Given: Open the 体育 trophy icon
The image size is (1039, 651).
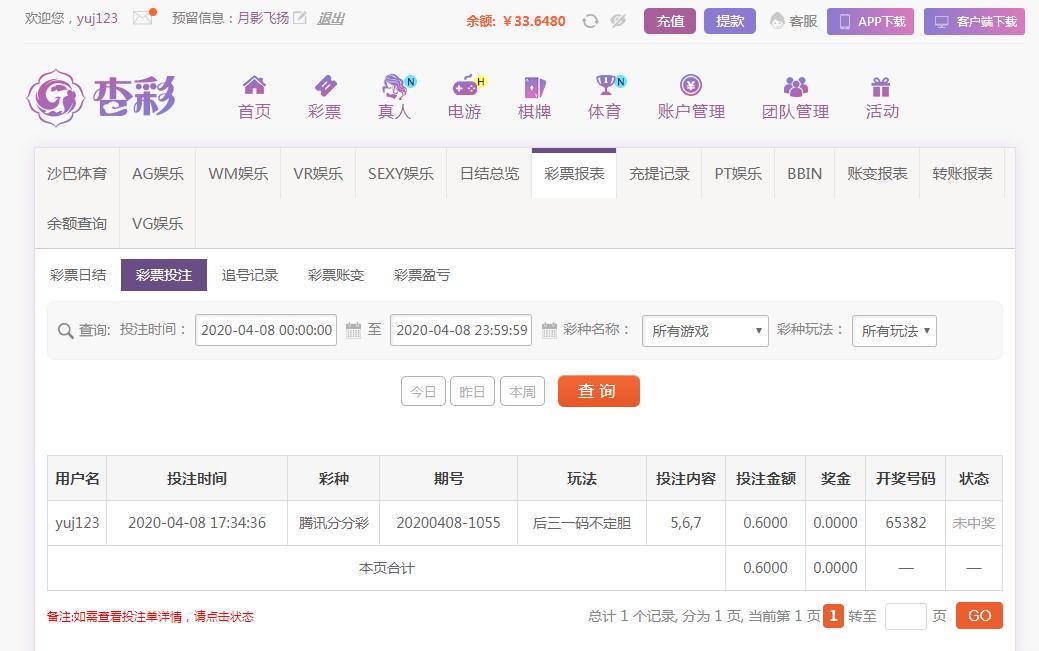Looking at the screenshot, I should click(604, 86).
